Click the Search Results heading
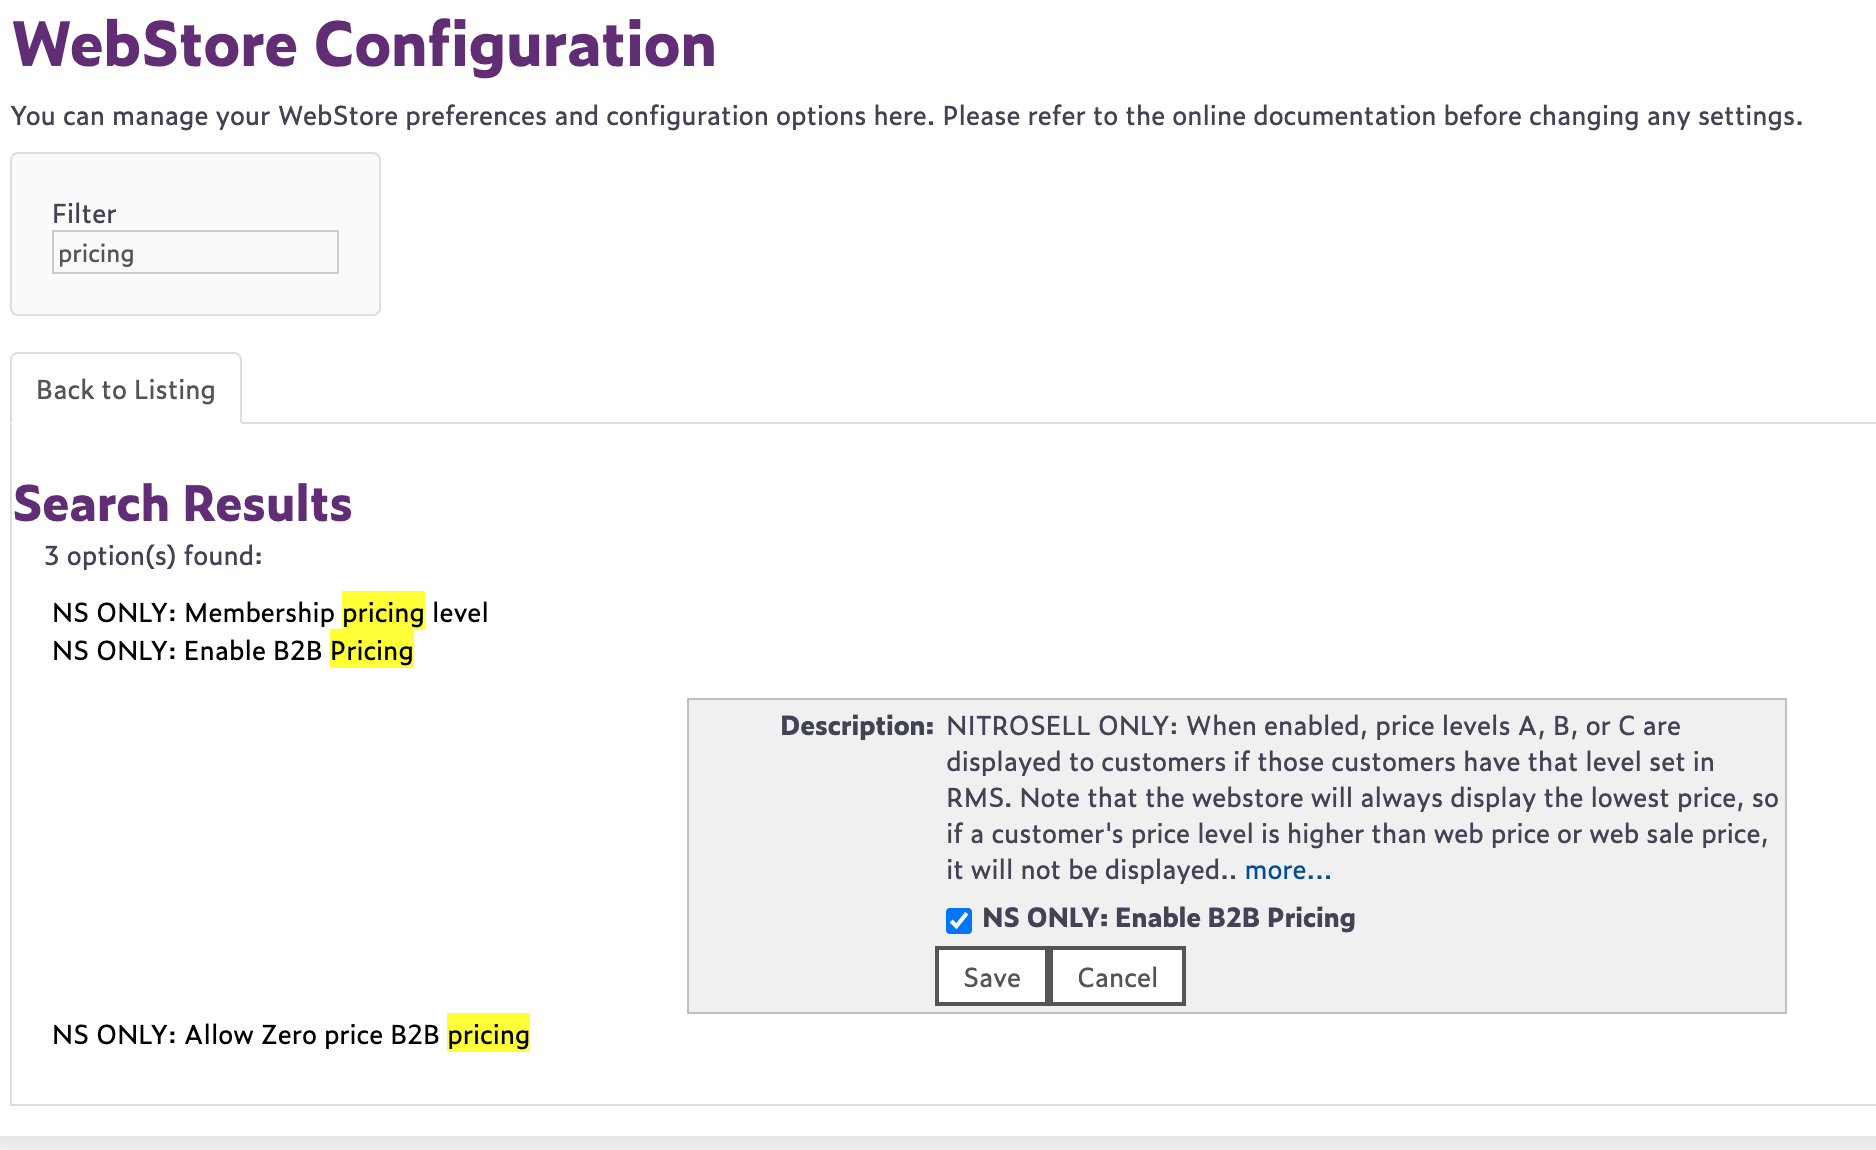Screen dimensions: 1876x1150 click(x=183, y=504)
